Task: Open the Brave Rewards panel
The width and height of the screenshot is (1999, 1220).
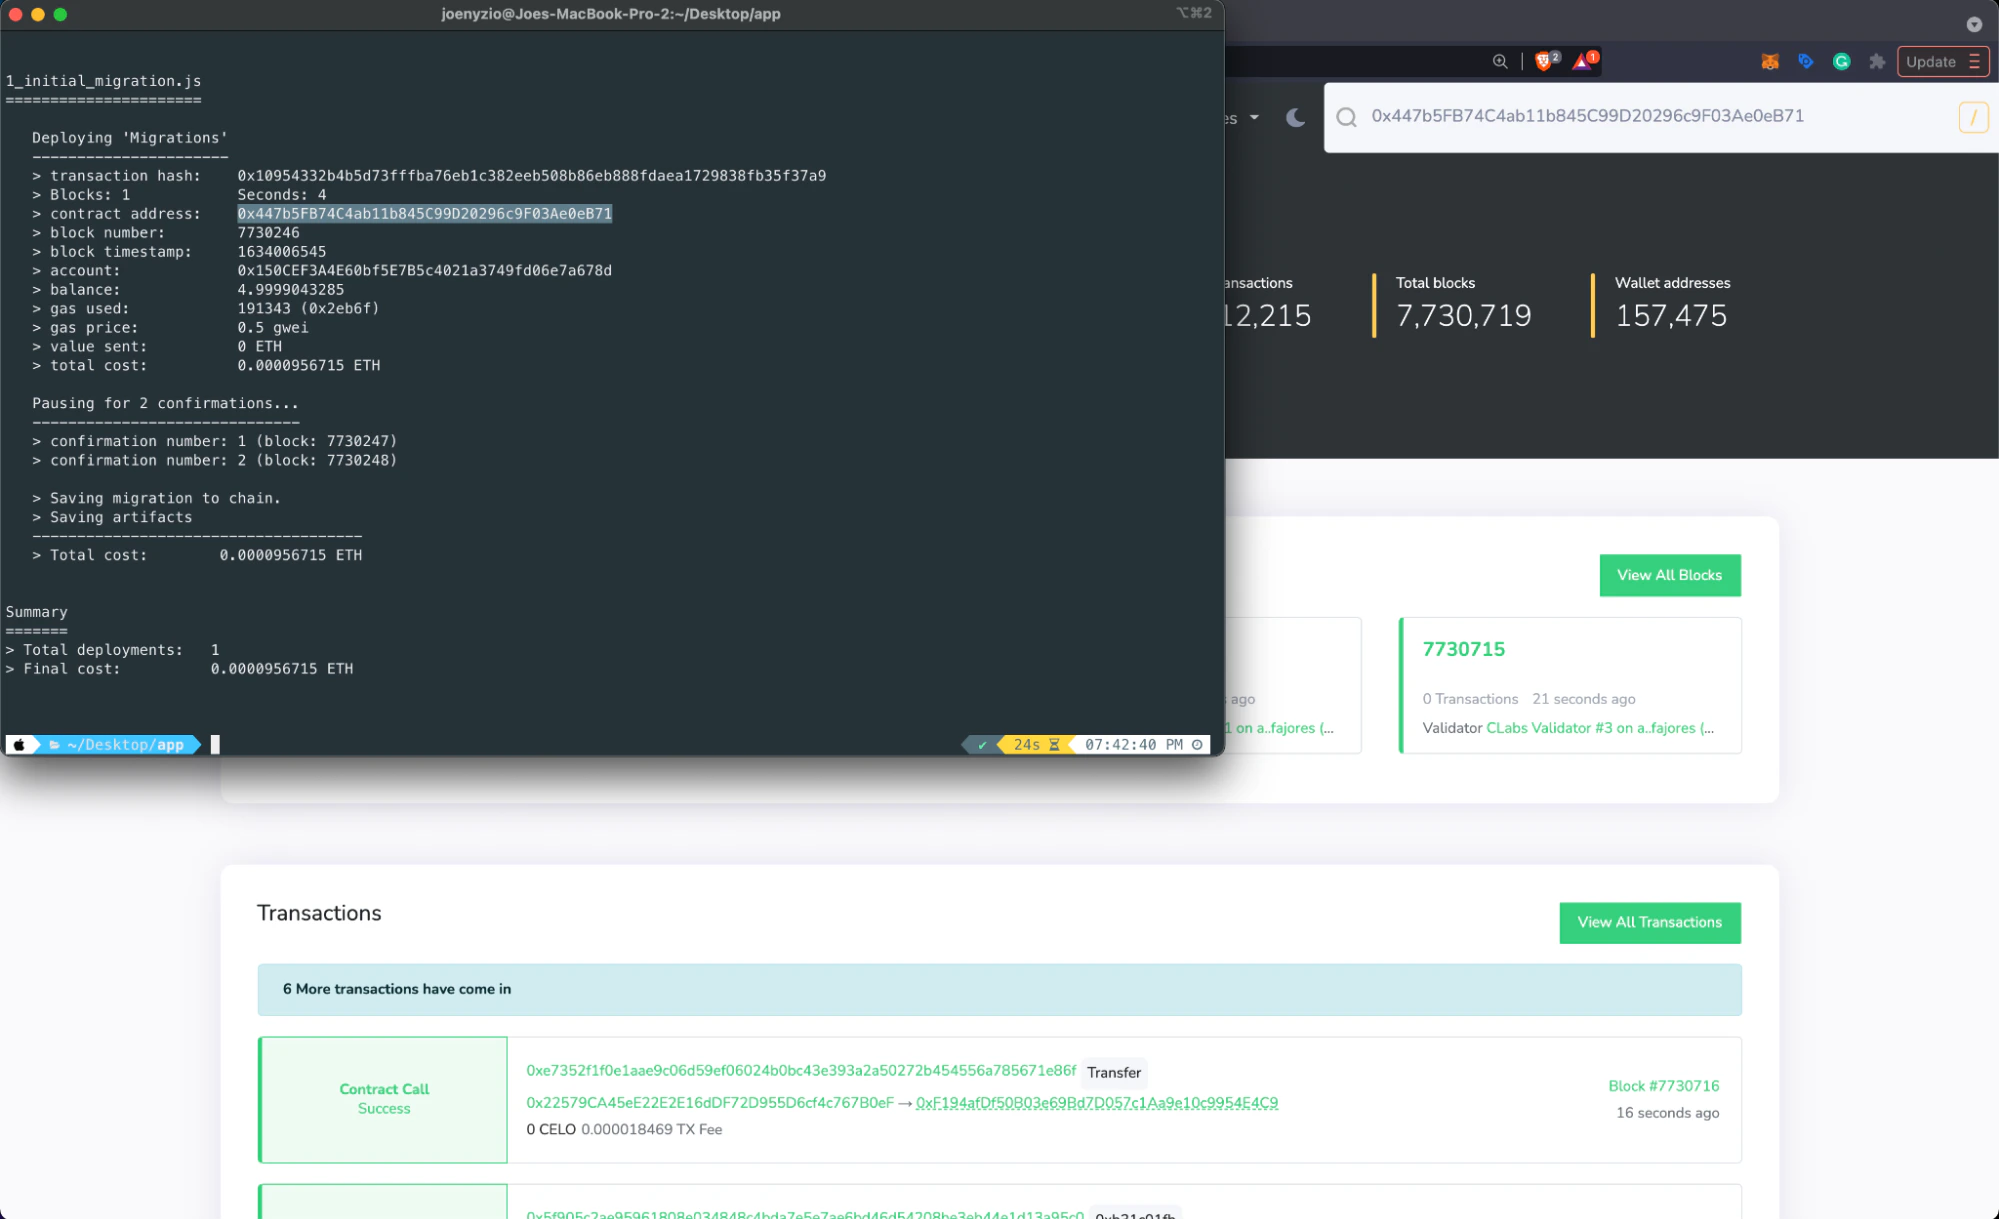Action: (1582, 61)
